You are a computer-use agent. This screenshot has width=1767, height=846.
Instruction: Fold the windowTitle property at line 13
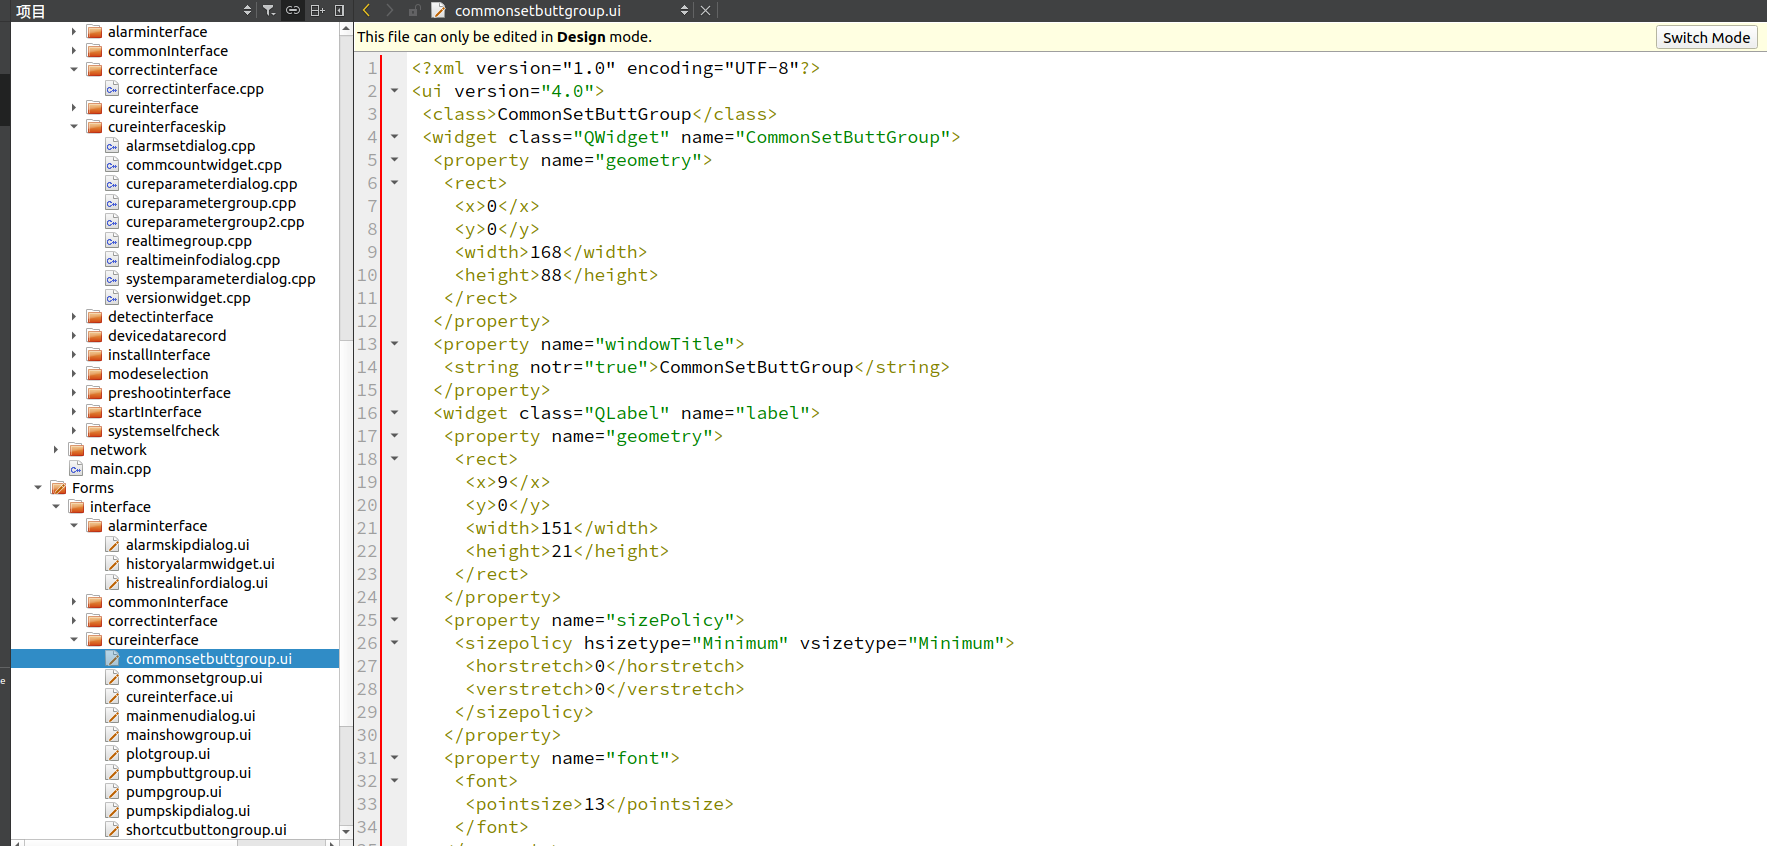(394, 344)
